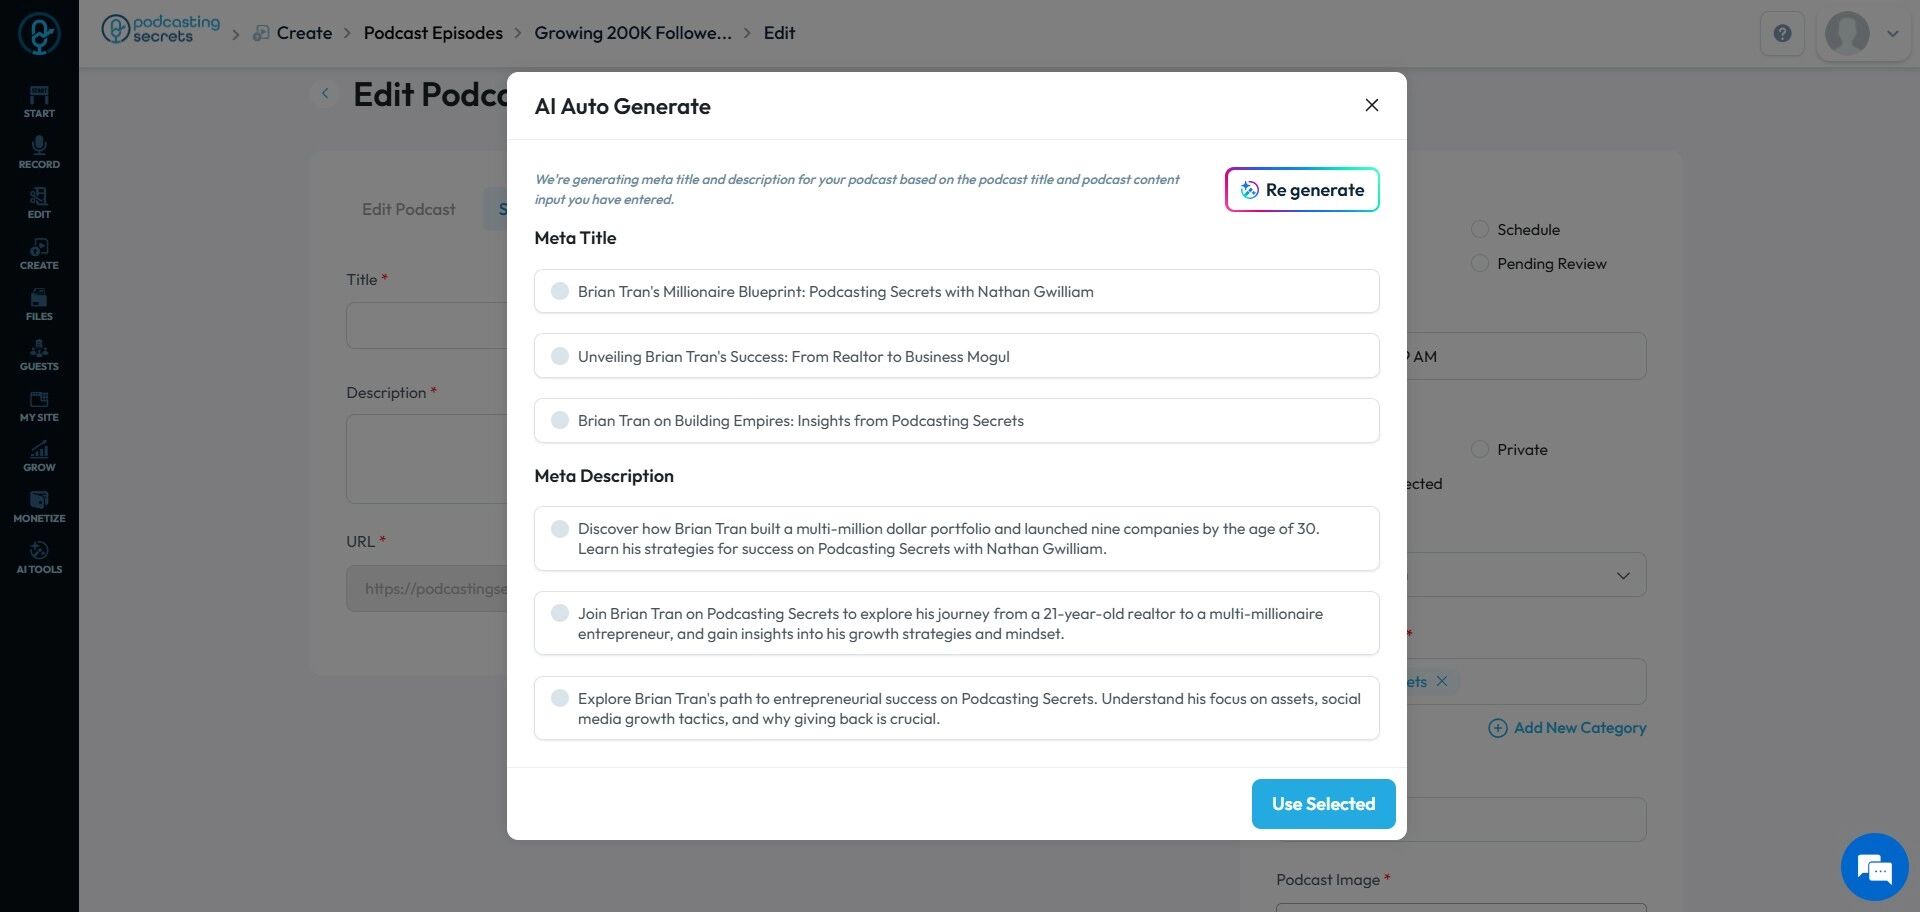Open the Files section in sidebar
Viewport: 1920px width, 912px height.
click(x=39, y=304)
